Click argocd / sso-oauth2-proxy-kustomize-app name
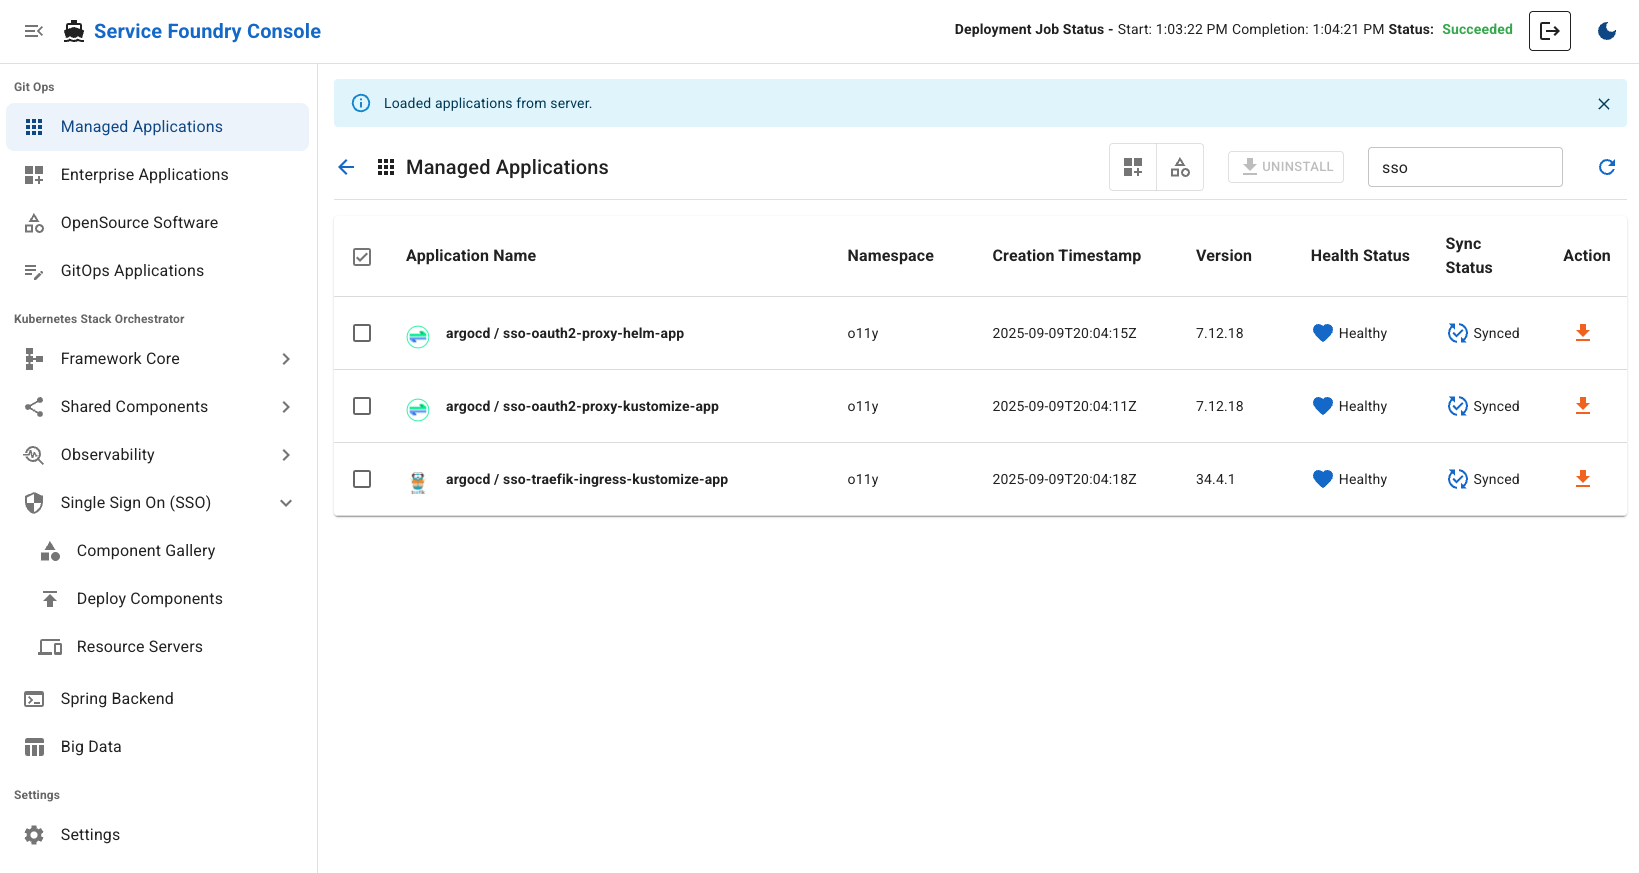Screen dimensions: 1639x873 point(582,406)
